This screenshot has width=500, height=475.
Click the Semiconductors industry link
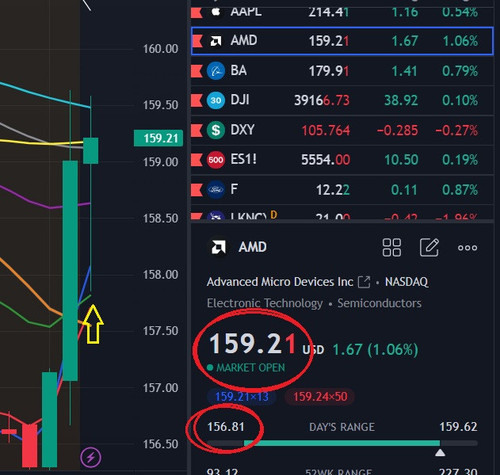pyautogui.click(x=379, y=303)
